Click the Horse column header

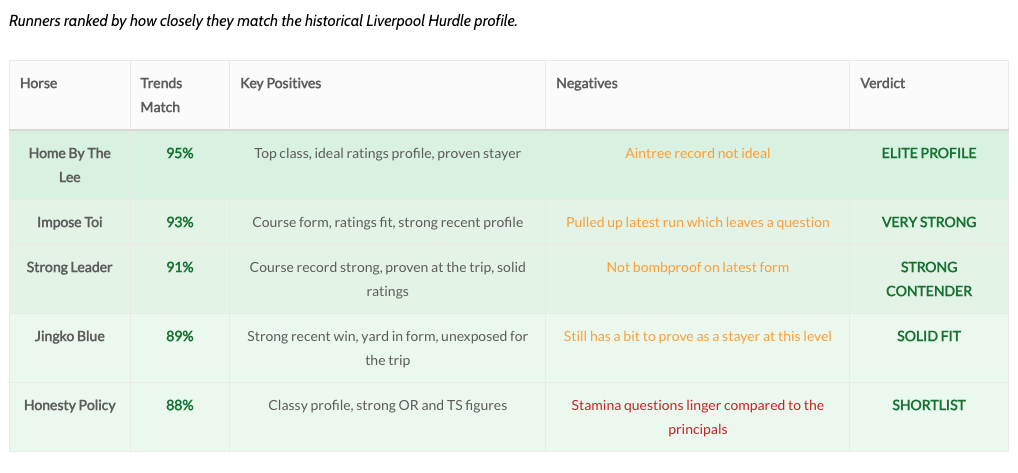pyautogui.click(x=39, y=84)
